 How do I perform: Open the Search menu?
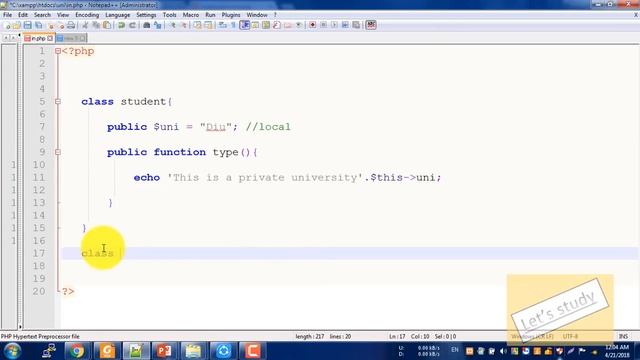coord(42,15)
